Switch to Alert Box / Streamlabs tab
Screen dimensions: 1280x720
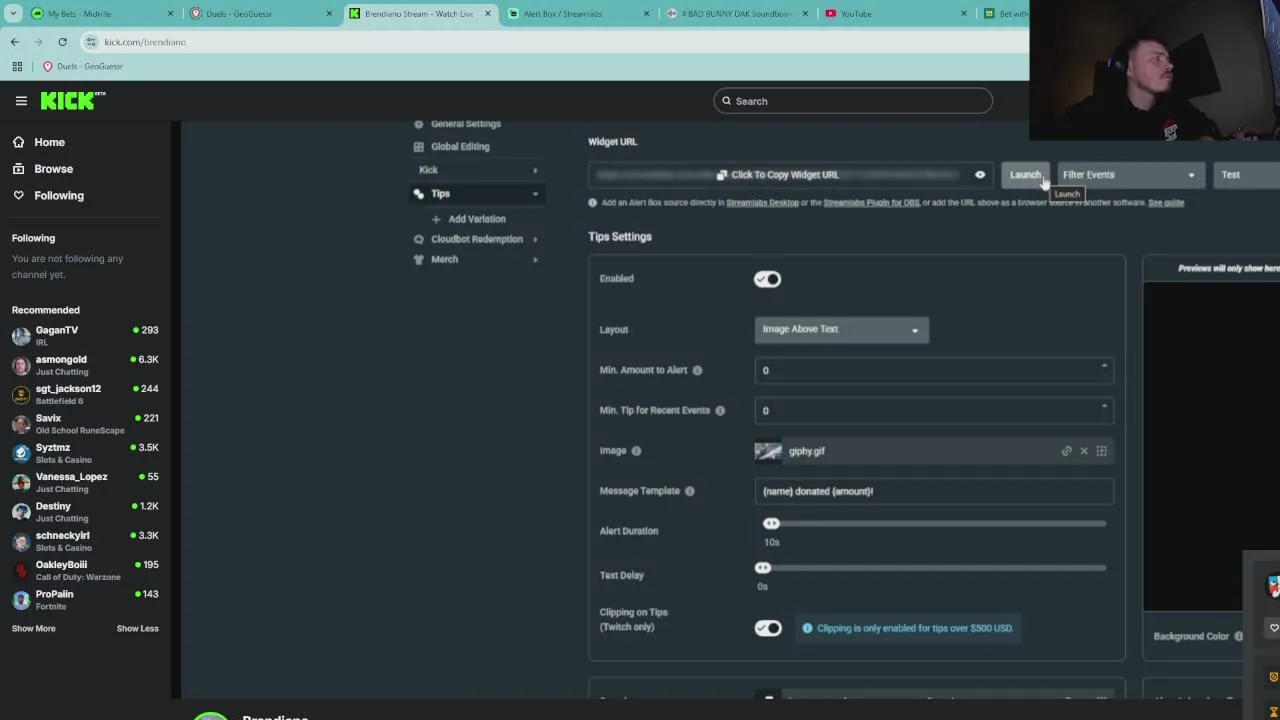tap(577, 14)
